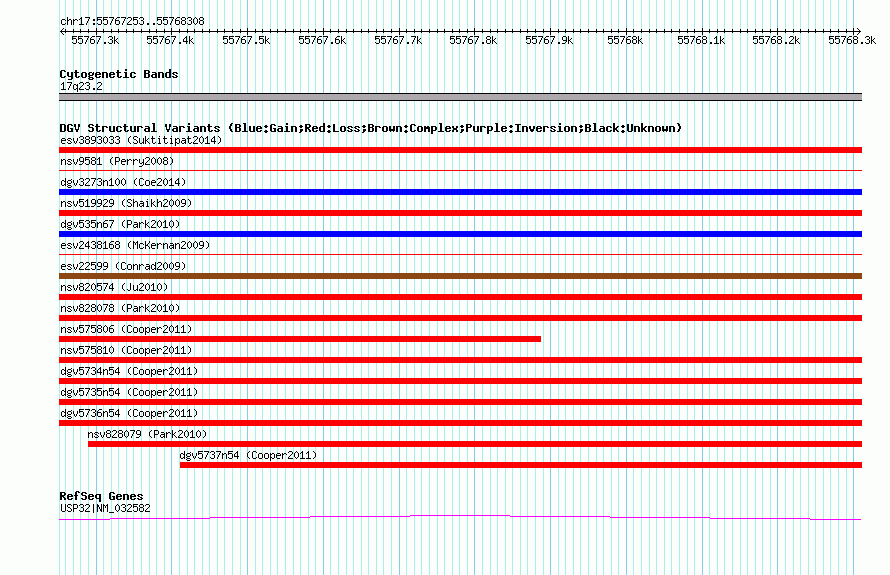This screenshot has height=575, width=890.
Task: Click the nsv9581 (Perry2008) label
Action: pyautogui.click(x=117, y=161)
